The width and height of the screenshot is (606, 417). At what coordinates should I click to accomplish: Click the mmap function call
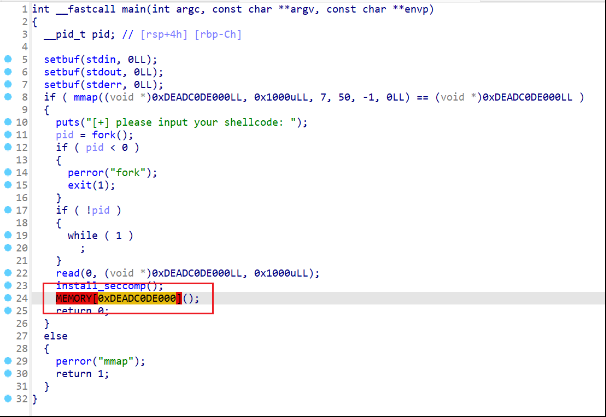coord(85,97)
